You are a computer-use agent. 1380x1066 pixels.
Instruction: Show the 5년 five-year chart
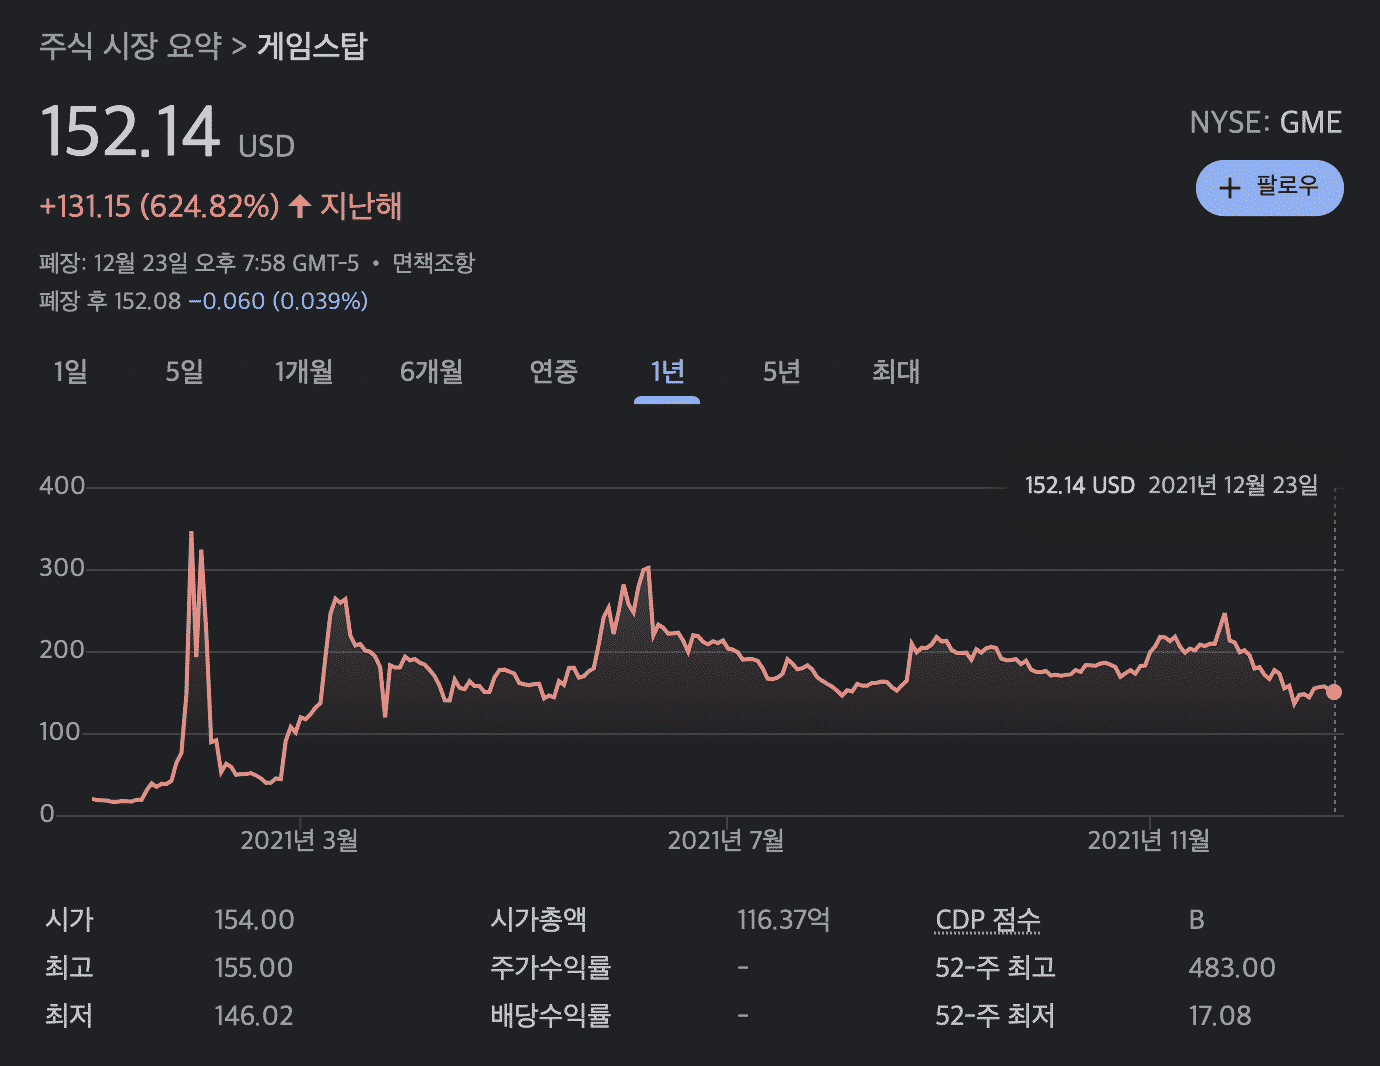pos(782,372)
